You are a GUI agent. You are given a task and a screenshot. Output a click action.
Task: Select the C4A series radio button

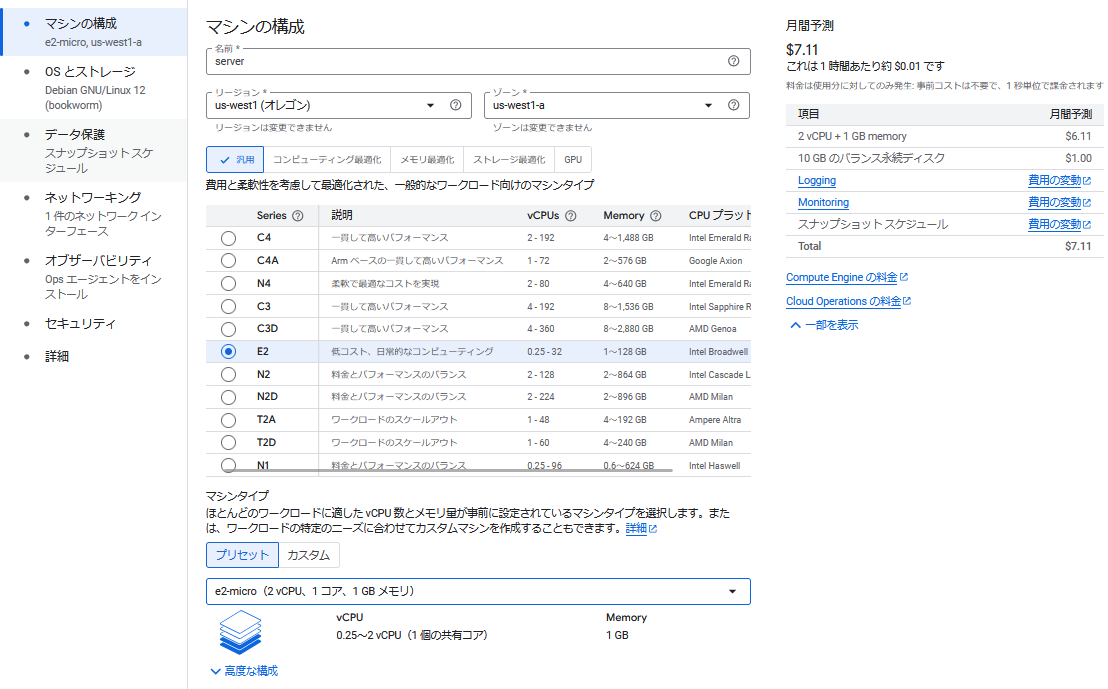[228, 261]
